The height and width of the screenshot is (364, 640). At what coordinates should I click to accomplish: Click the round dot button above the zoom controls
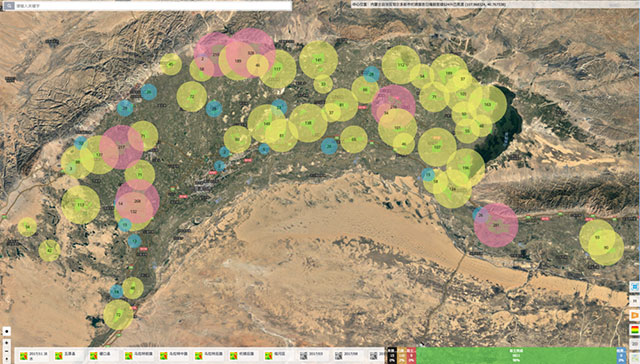click(7, 331)
